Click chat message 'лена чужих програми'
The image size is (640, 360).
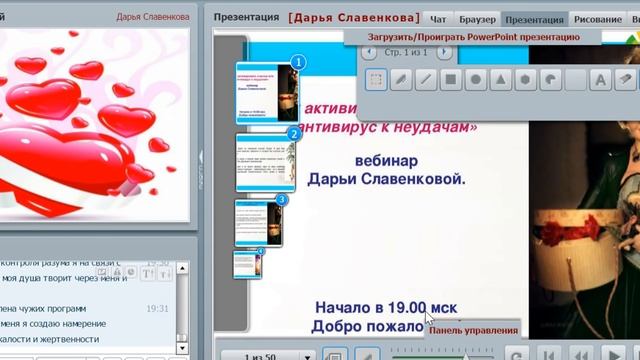43,309
